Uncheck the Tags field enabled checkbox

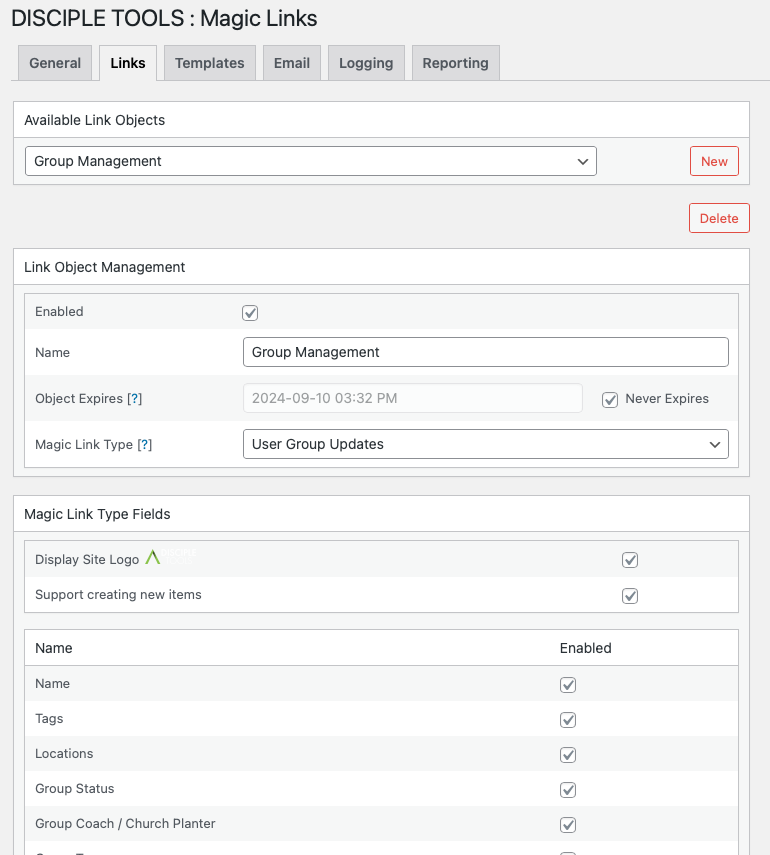point(568,720)
